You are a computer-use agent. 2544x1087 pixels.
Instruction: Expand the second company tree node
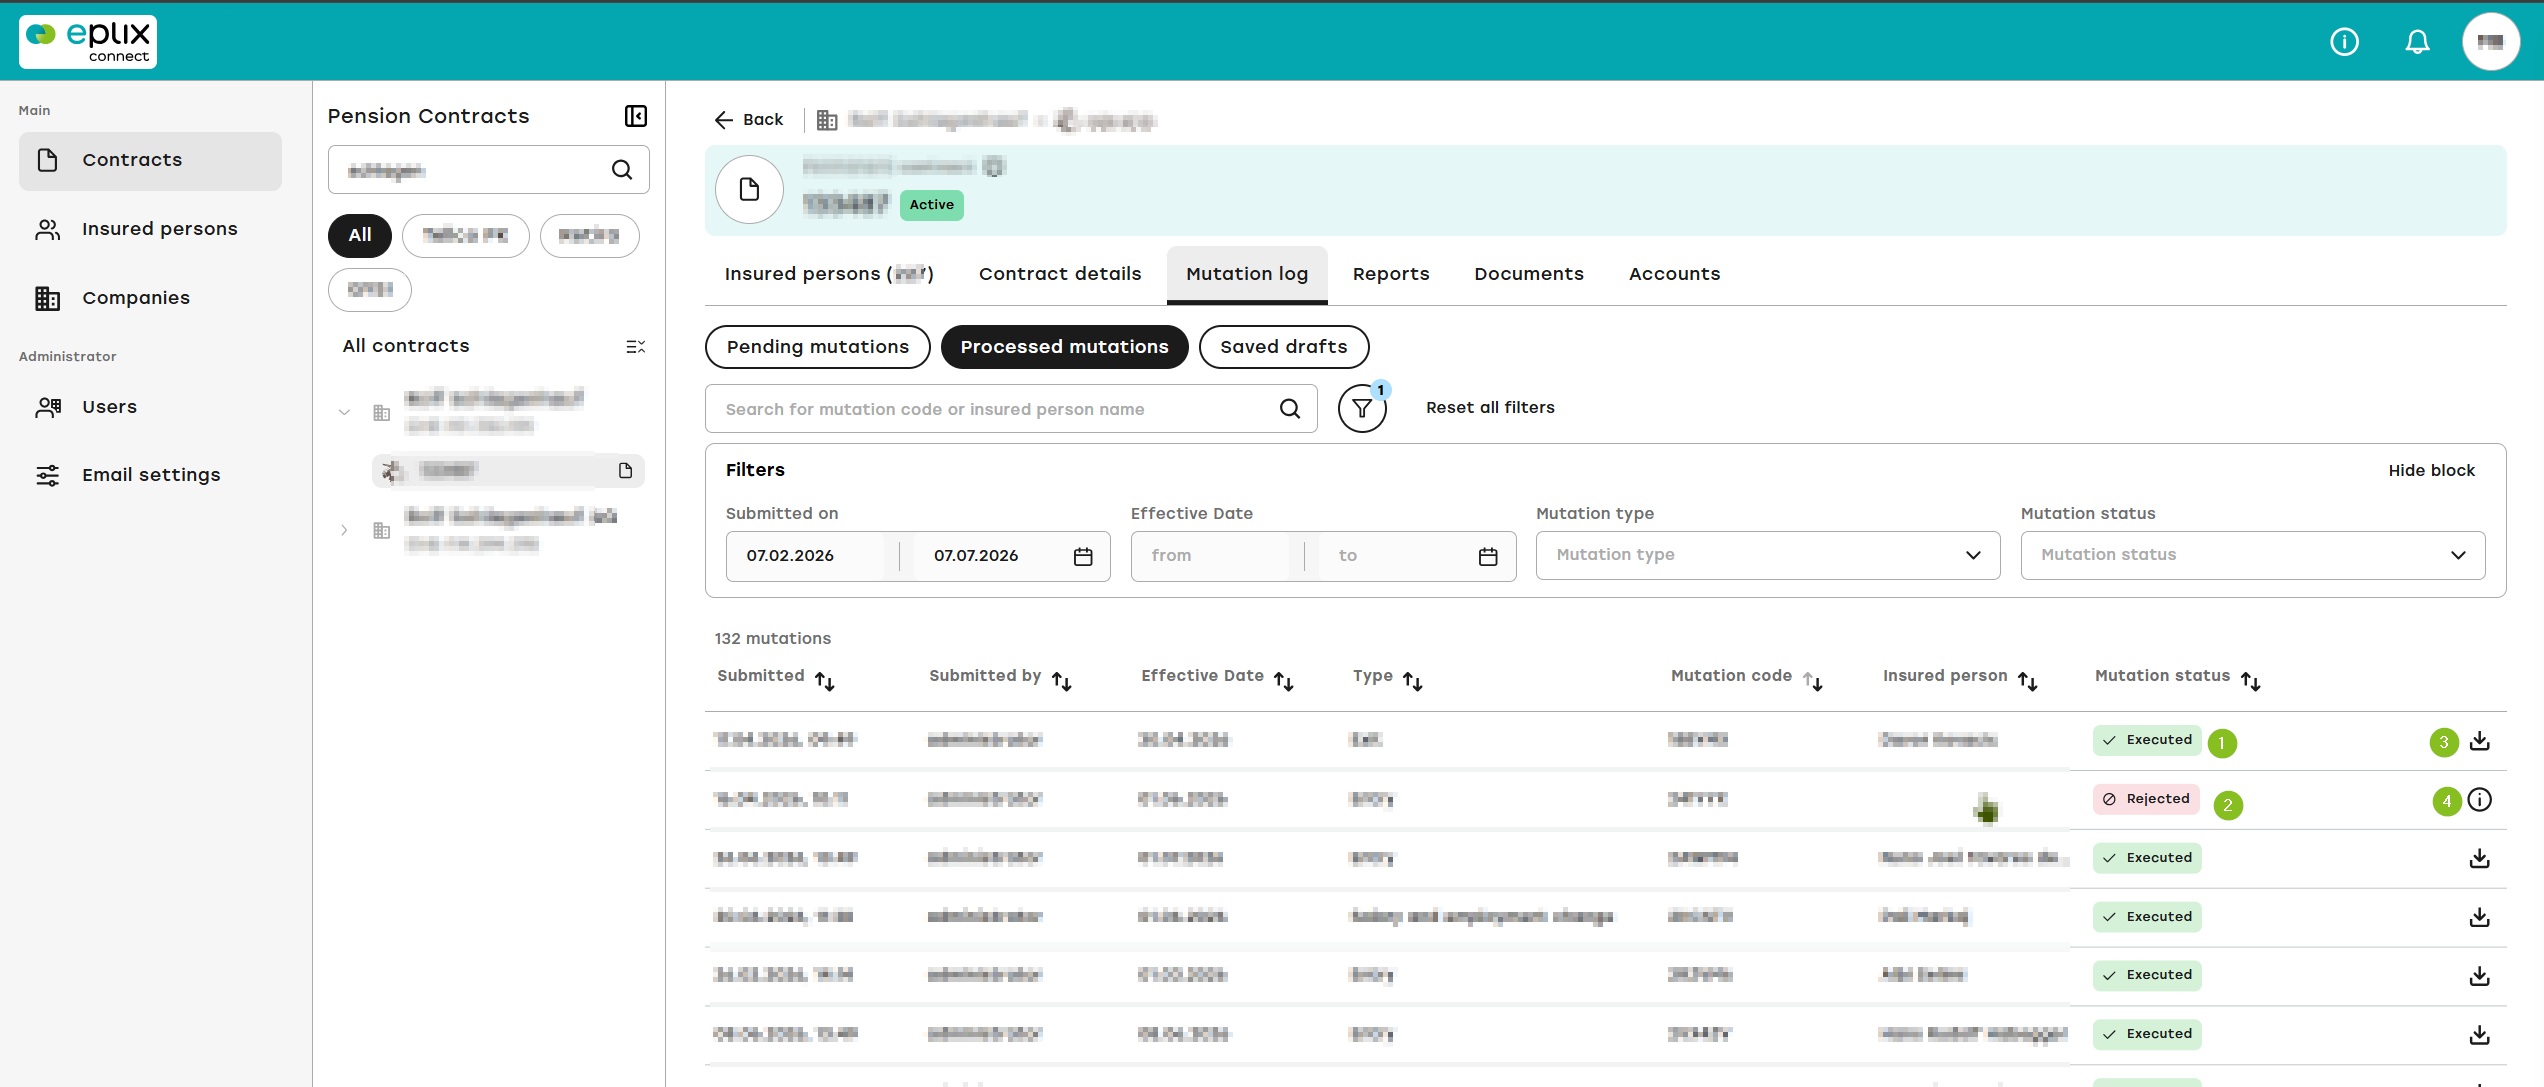click(x=344, y=530)
